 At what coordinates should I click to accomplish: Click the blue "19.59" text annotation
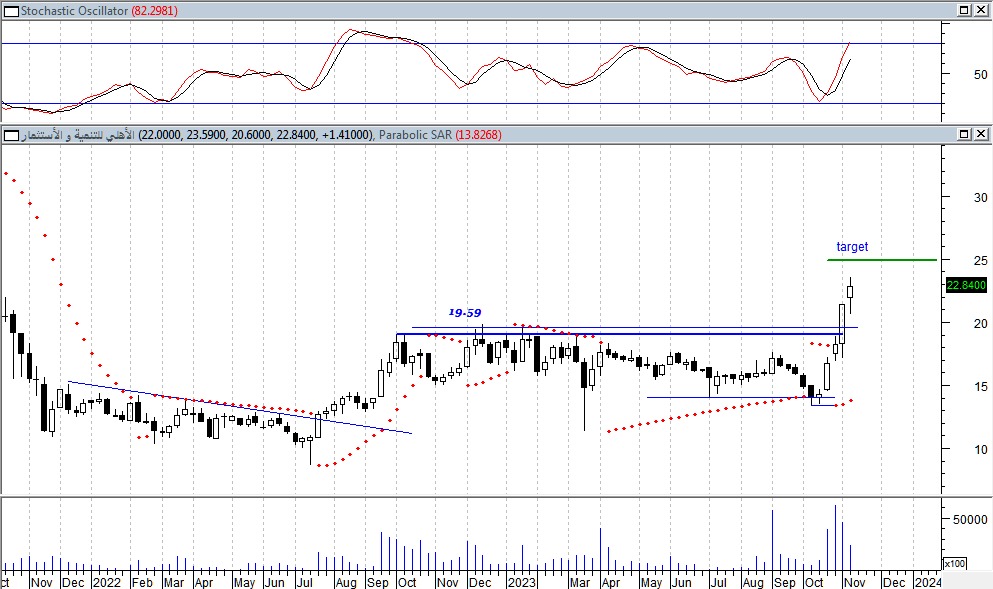463,313
